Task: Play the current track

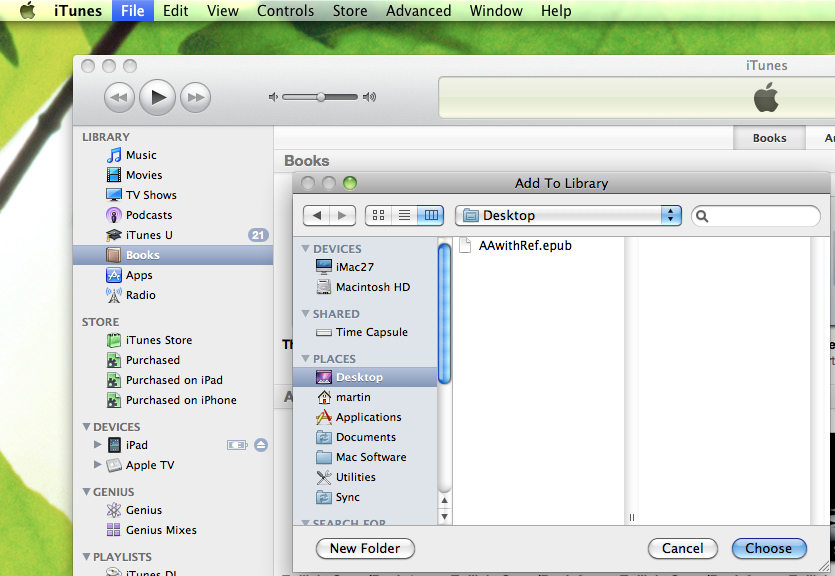Action: tap(158, 97)
